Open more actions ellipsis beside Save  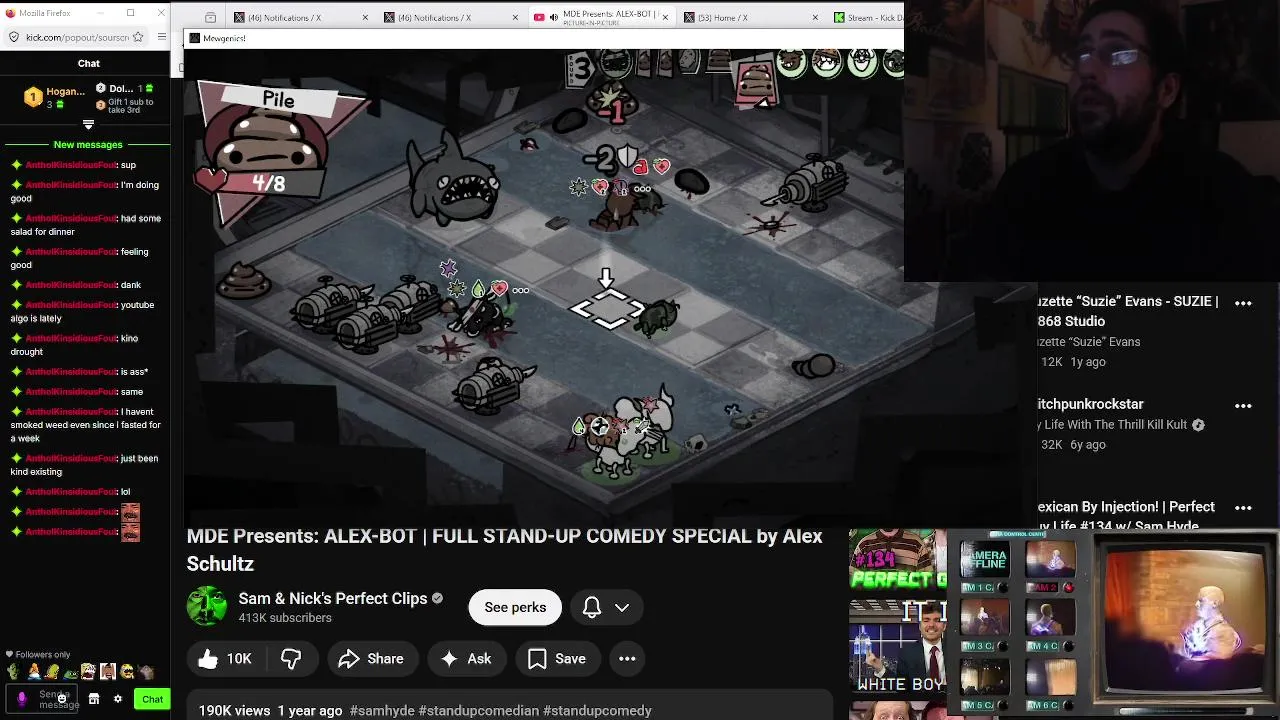(627, 658)
